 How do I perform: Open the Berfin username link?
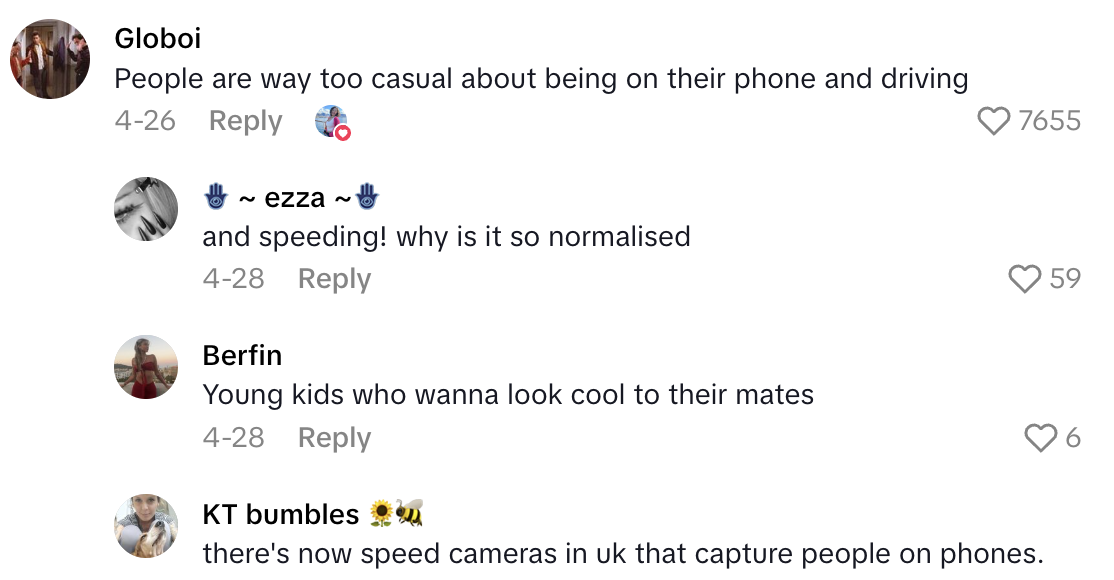tap(242, 356)
